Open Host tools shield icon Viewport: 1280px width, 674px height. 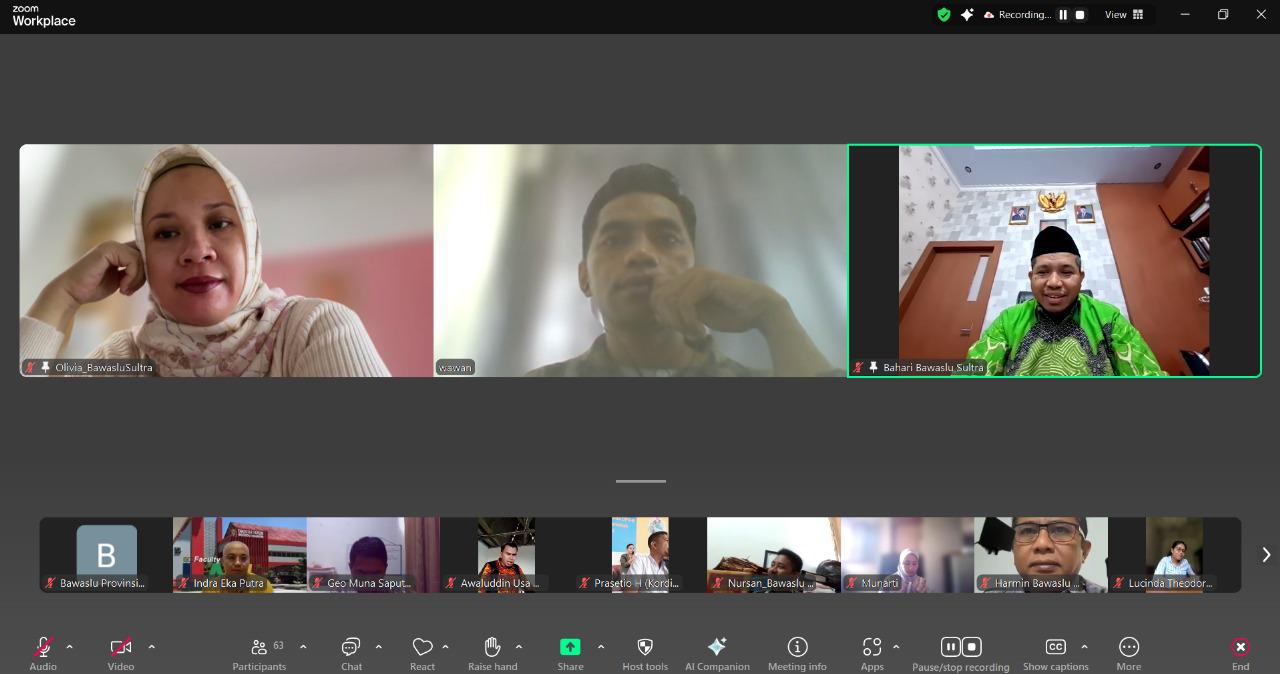(645, 648)
